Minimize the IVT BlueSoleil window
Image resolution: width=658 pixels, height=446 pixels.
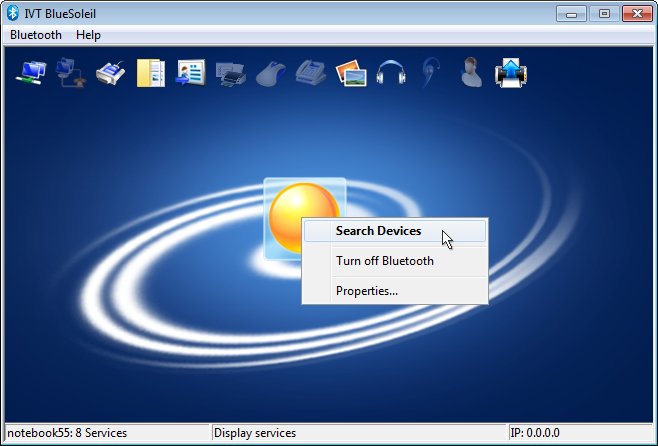pyautogui.click(x=571, y=14)
